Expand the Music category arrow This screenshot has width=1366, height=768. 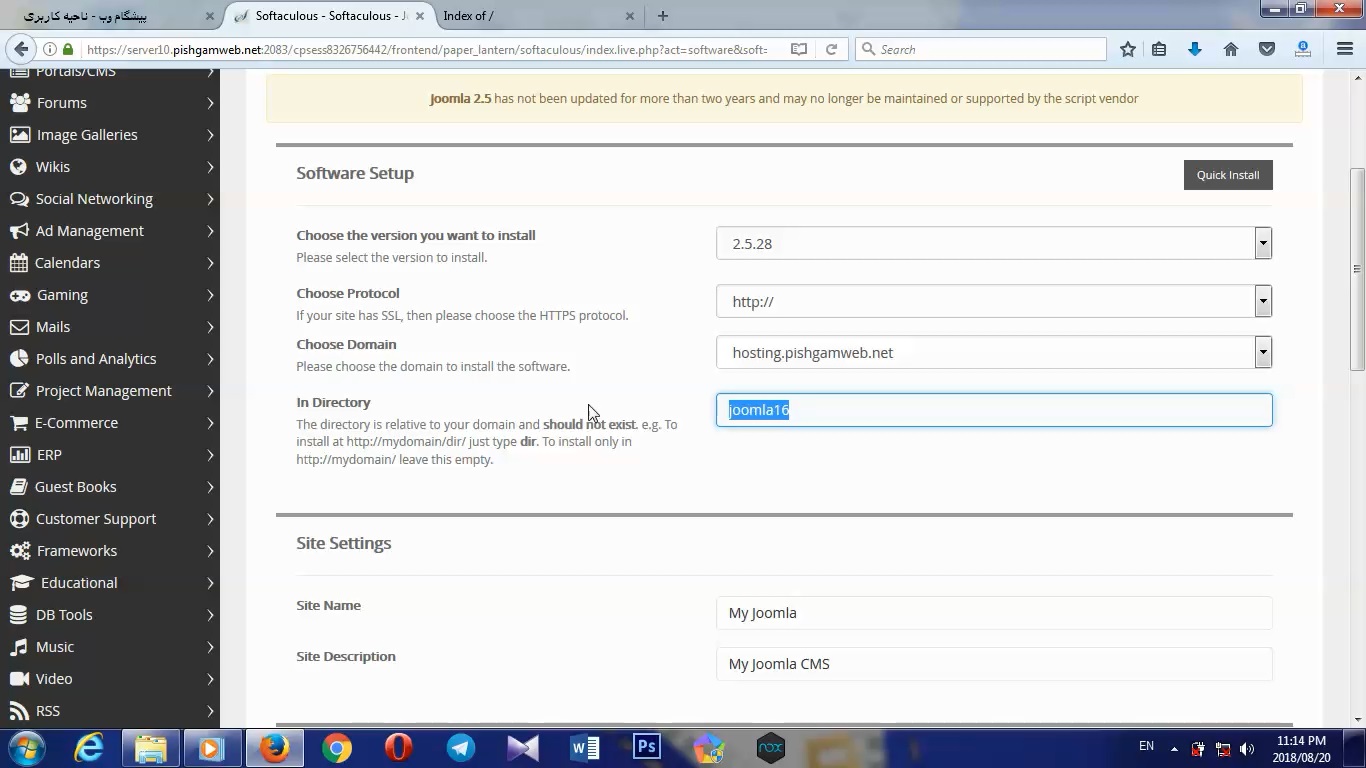coord(210,647)
